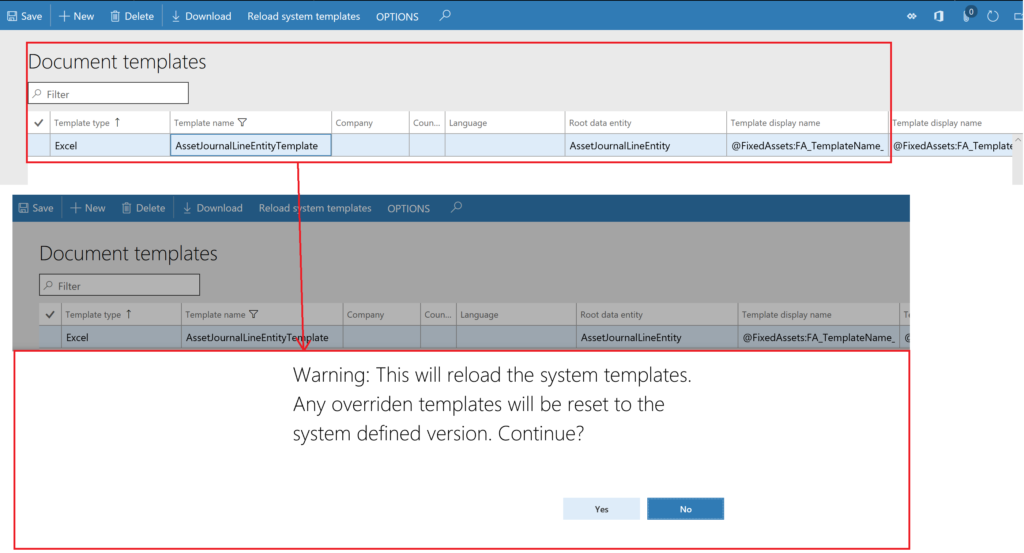The image size is (1024, 553).
Task: Click Yes in the warning dialog
Action: [601, 509]
